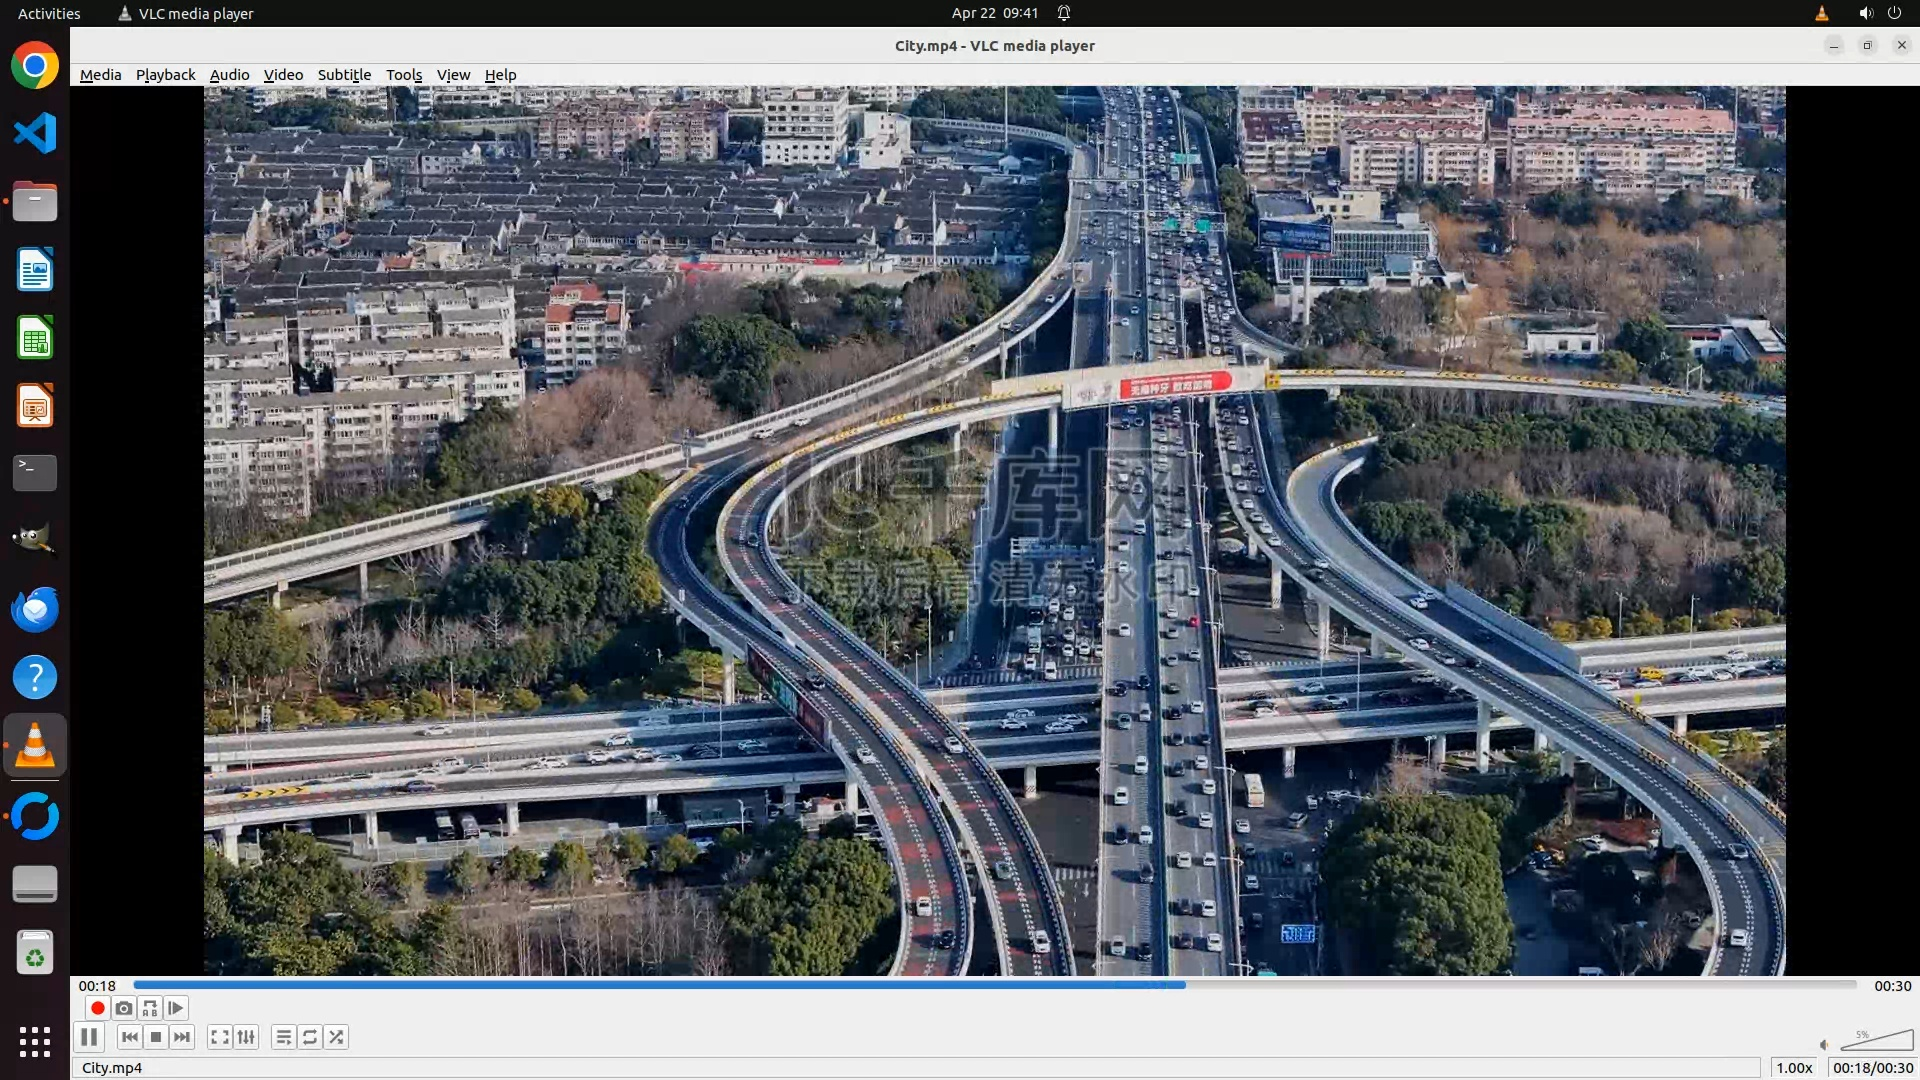Image resolution: width=1920 pixels, height=1080 pixels.
Task: Click the red Record button
Action: 97,1008
